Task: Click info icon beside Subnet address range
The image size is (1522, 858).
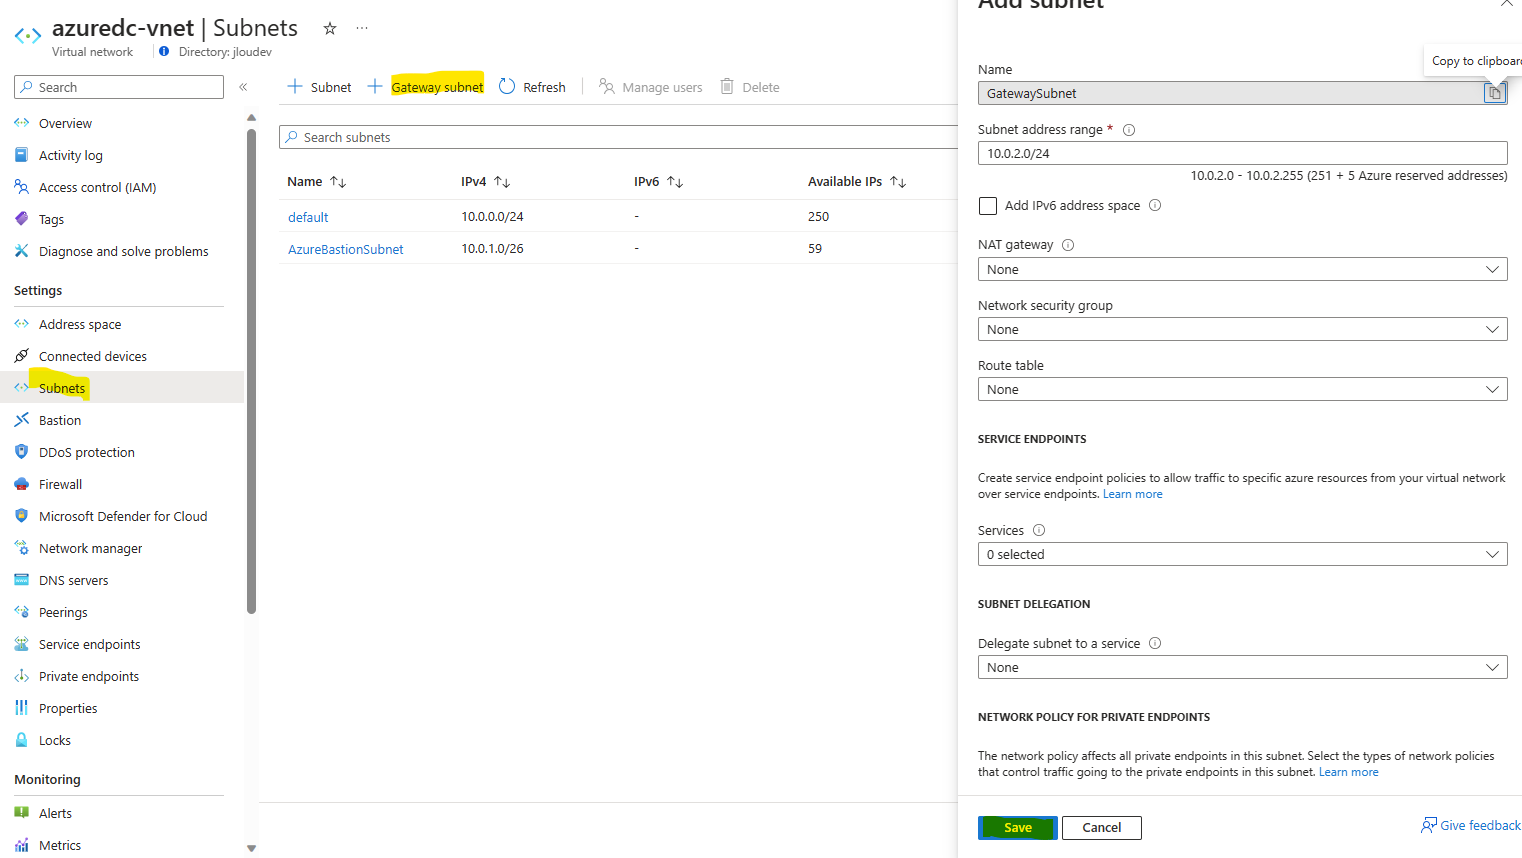Action: tap(1129, 130)
